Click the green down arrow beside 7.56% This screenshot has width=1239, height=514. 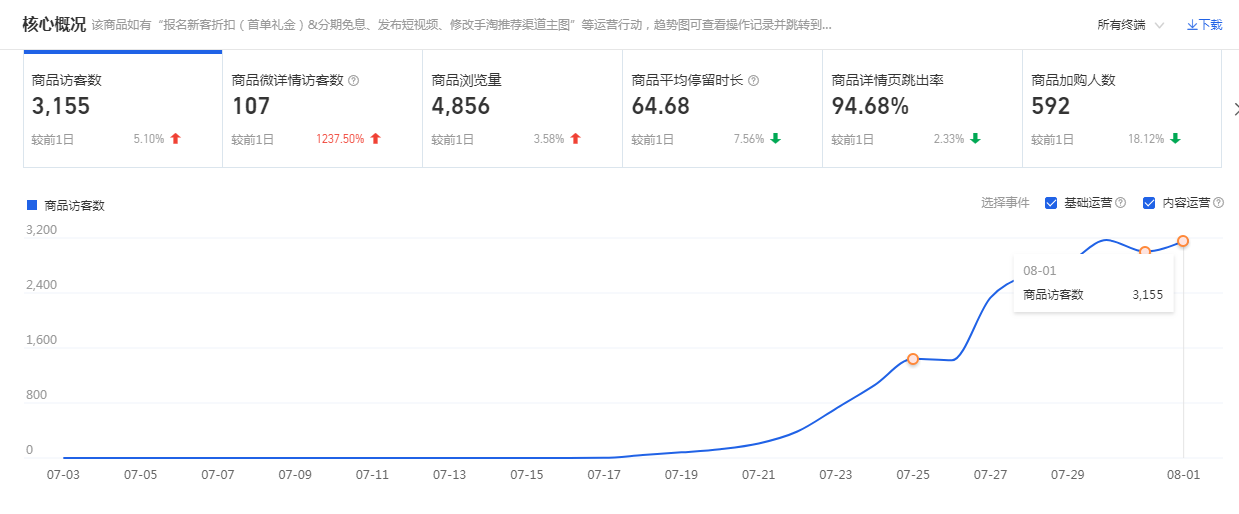[x=776, y=139]
